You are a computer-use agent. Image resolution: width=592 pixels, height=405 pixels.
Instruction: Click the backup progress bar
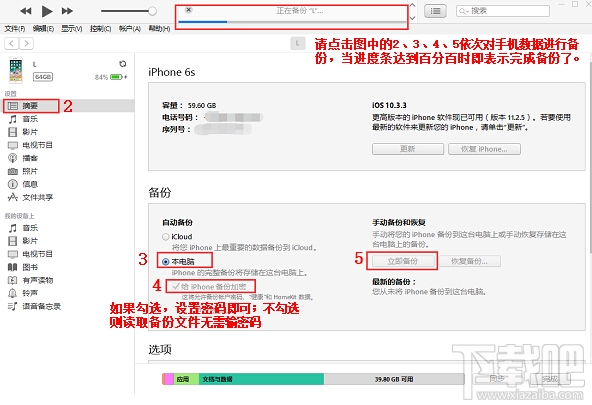[x=291, y=22]
